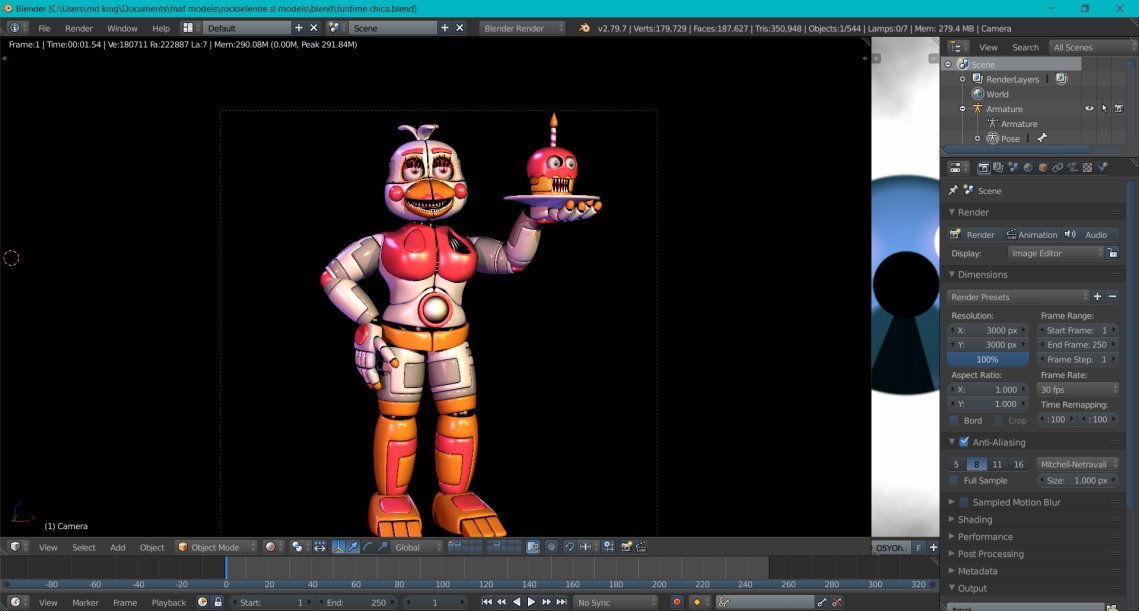Click the Animation render button
Image resolution: width=1139 pixels, height=611 pixels.
(x=1031, y=234)
